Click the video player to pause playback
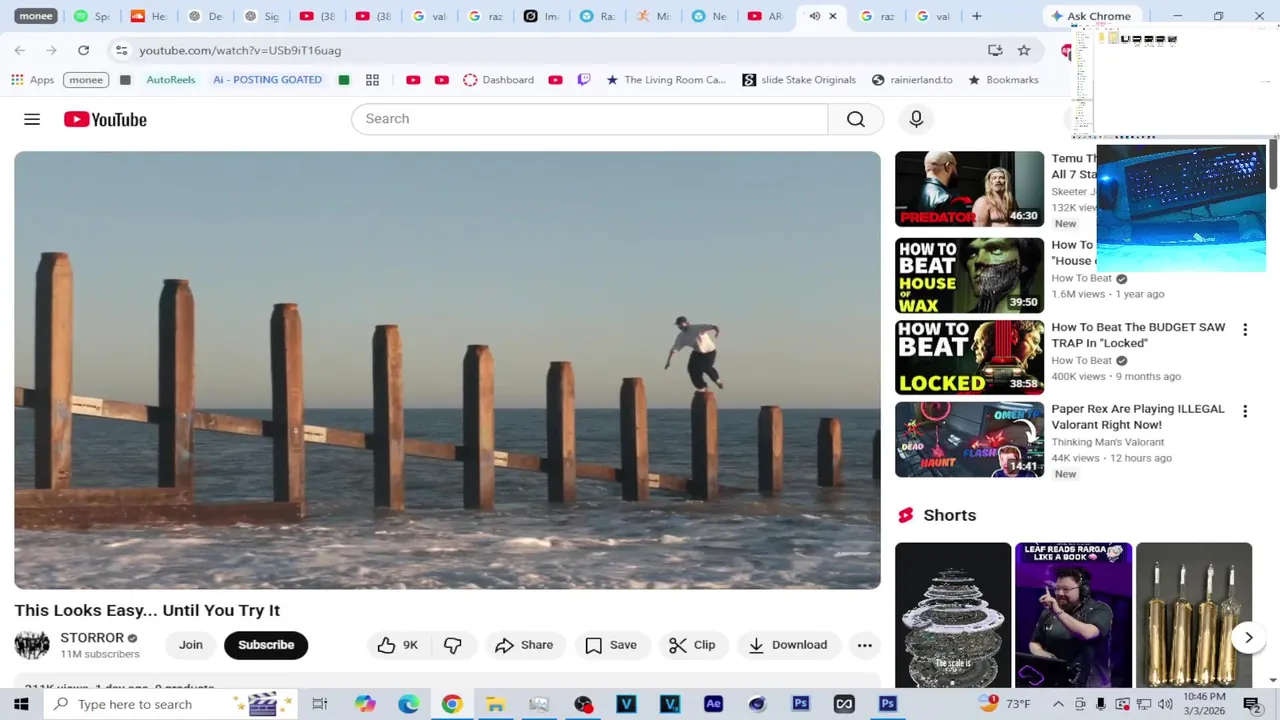Viewport: 1280px width, 720px height. [x=447, y=370]
